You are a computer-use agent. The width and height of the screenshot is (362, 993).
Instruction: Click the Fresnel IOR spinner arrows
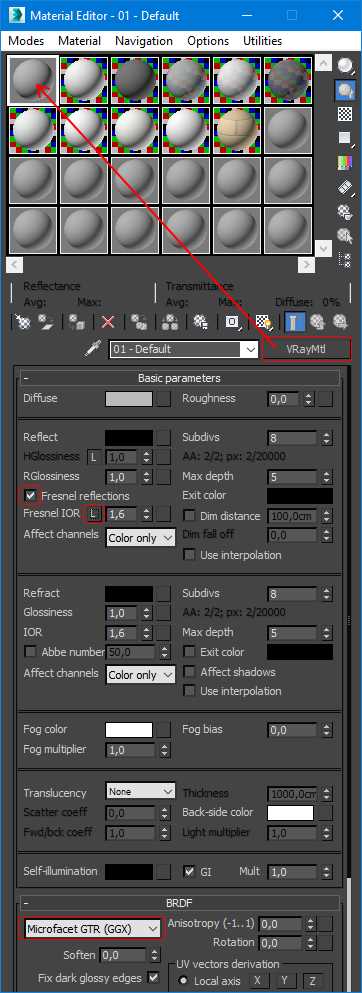coord(147,514)
